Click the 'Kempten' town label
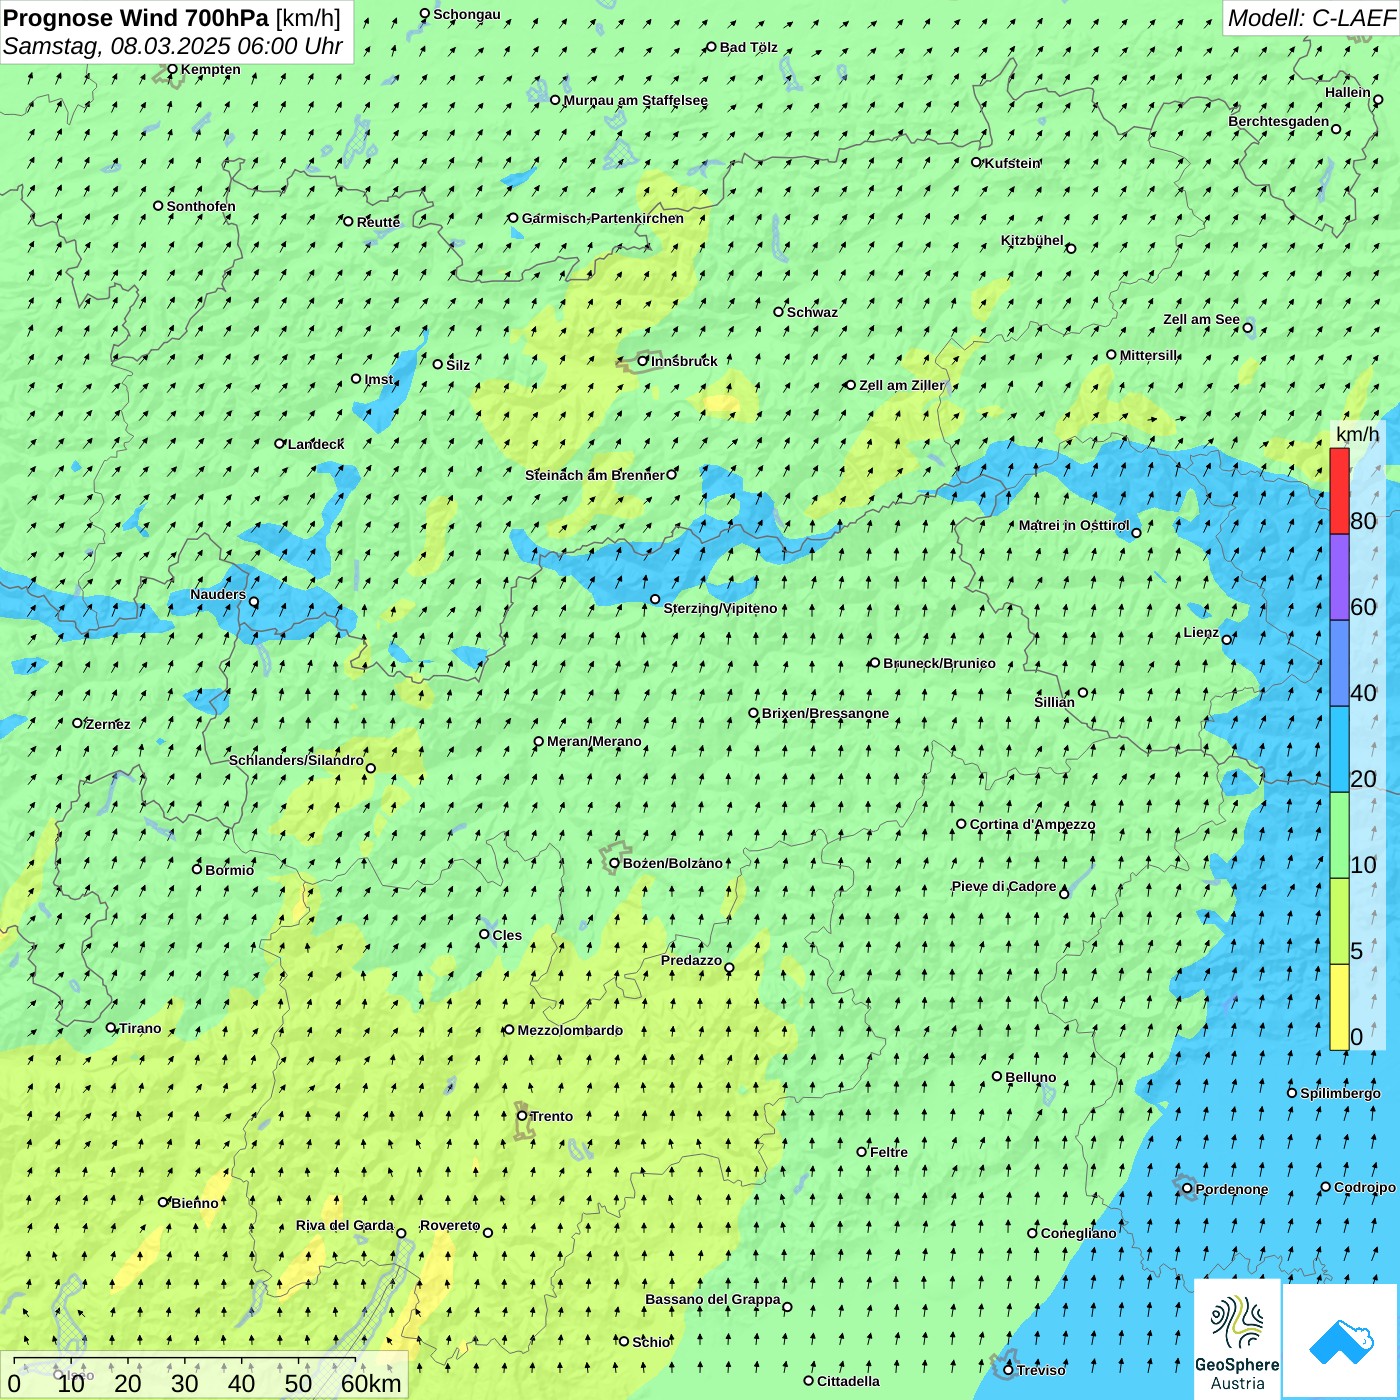 click(210, 69)
